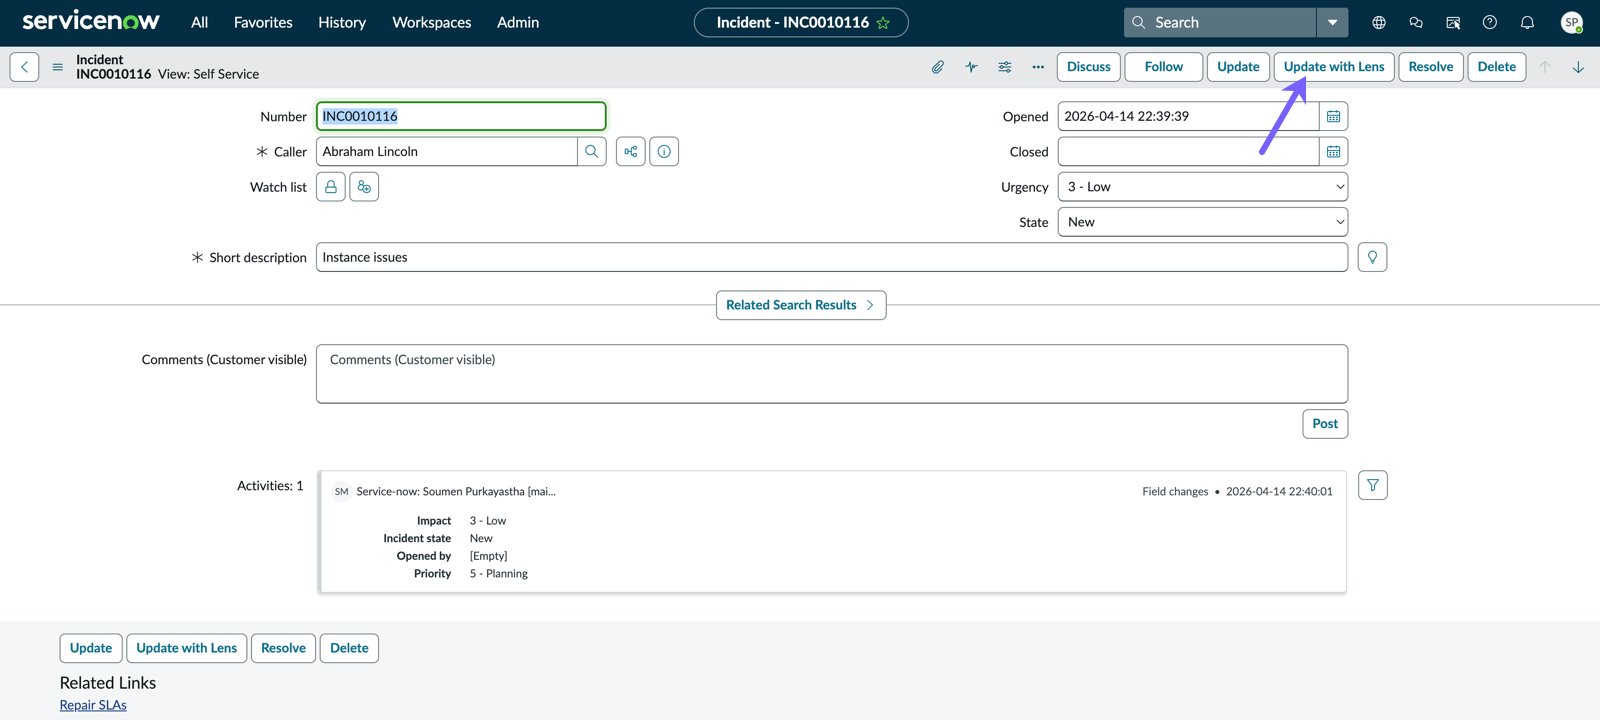1600x720 pixels.
Task: Open calendar picker for Closed date
Action: (x=1333, y=151)
